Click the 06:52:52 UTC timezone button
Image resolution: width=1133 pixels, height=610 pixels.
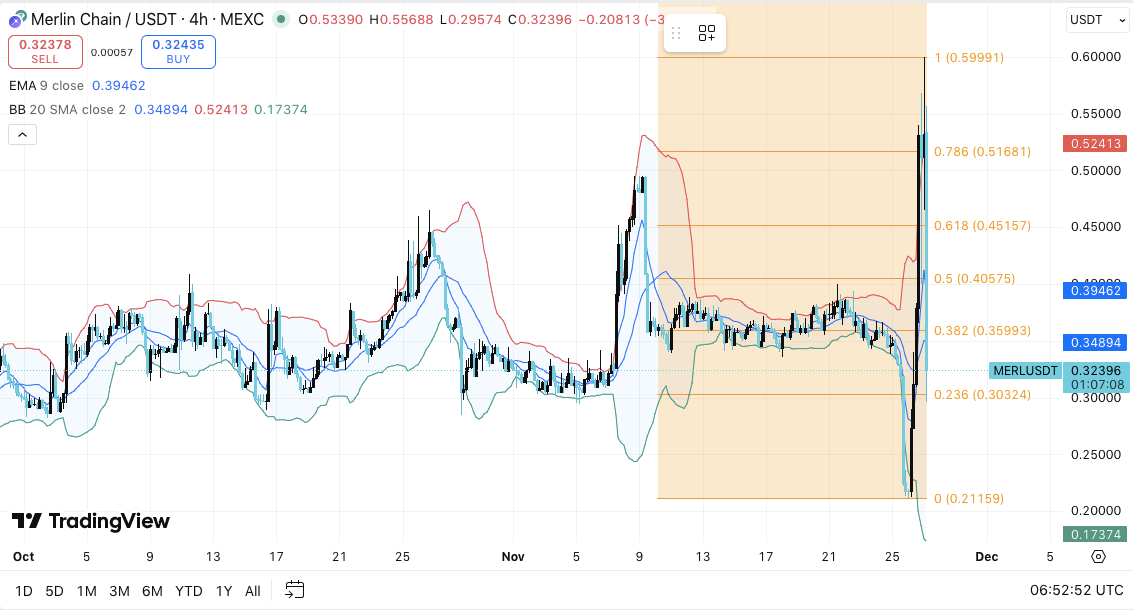click(x=1077, y=590)
